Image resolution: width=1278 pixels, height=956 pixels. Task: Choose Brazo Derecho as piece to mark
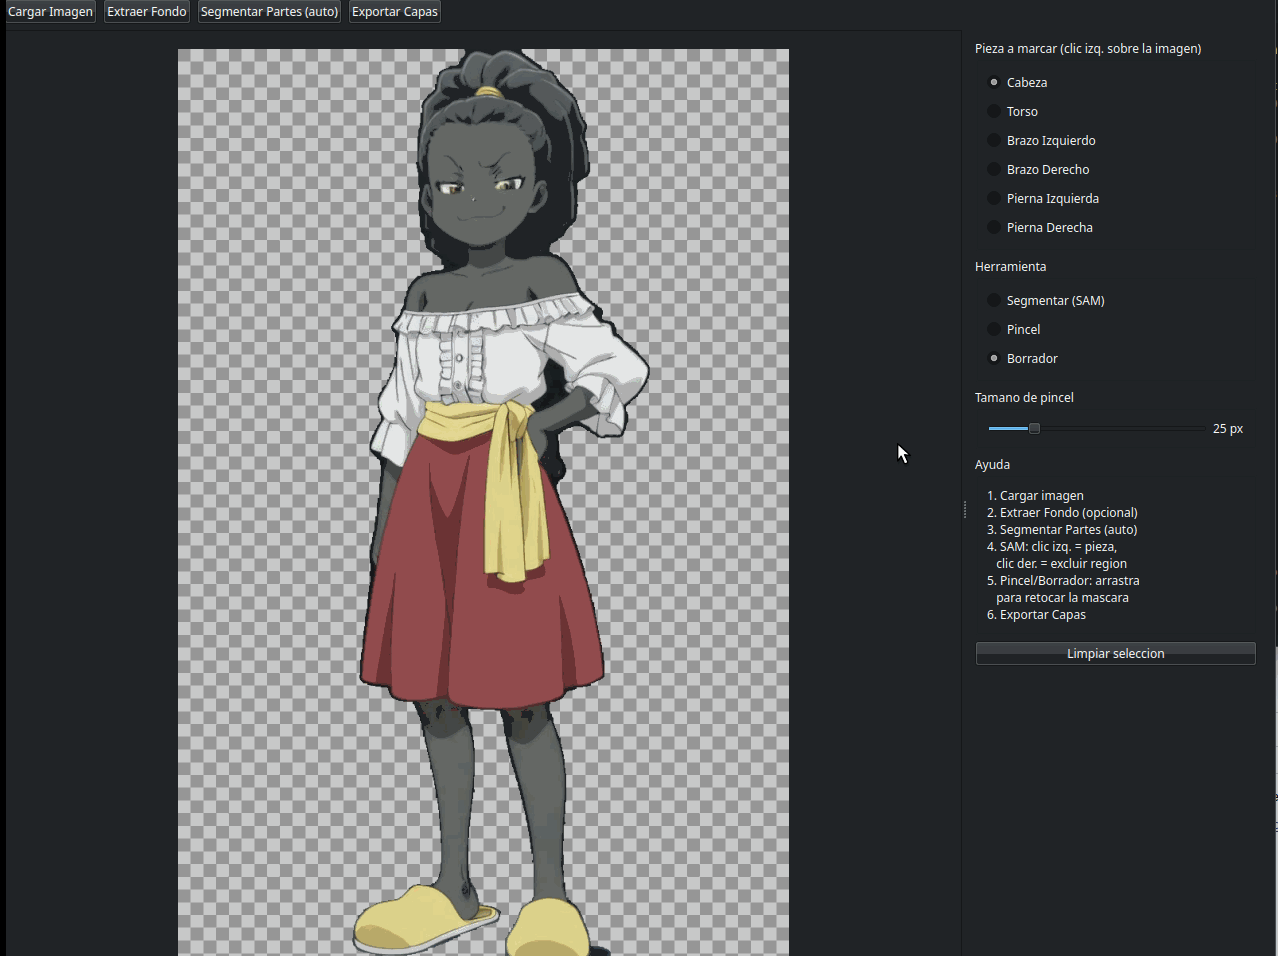pos(1038,169)
